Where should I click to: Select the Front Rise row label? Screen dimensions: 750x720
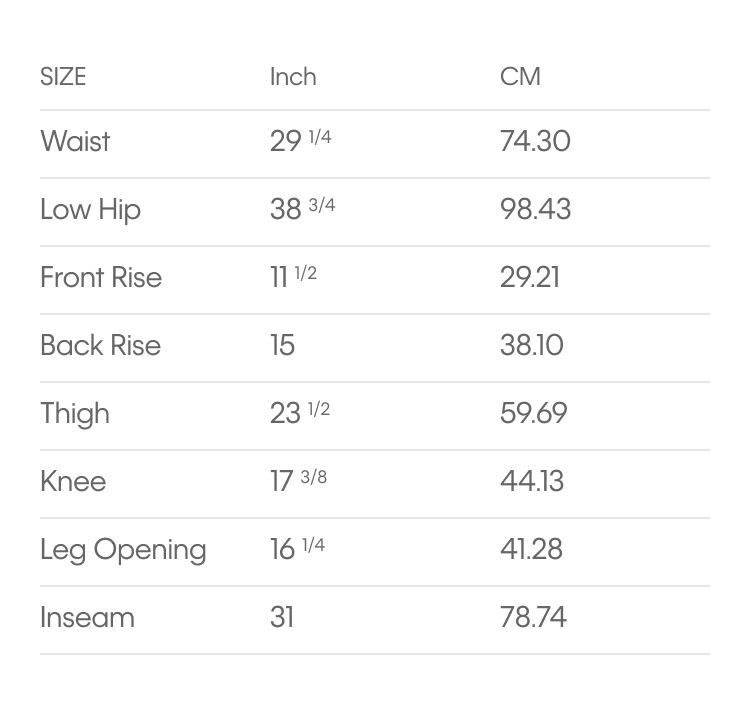101,277
